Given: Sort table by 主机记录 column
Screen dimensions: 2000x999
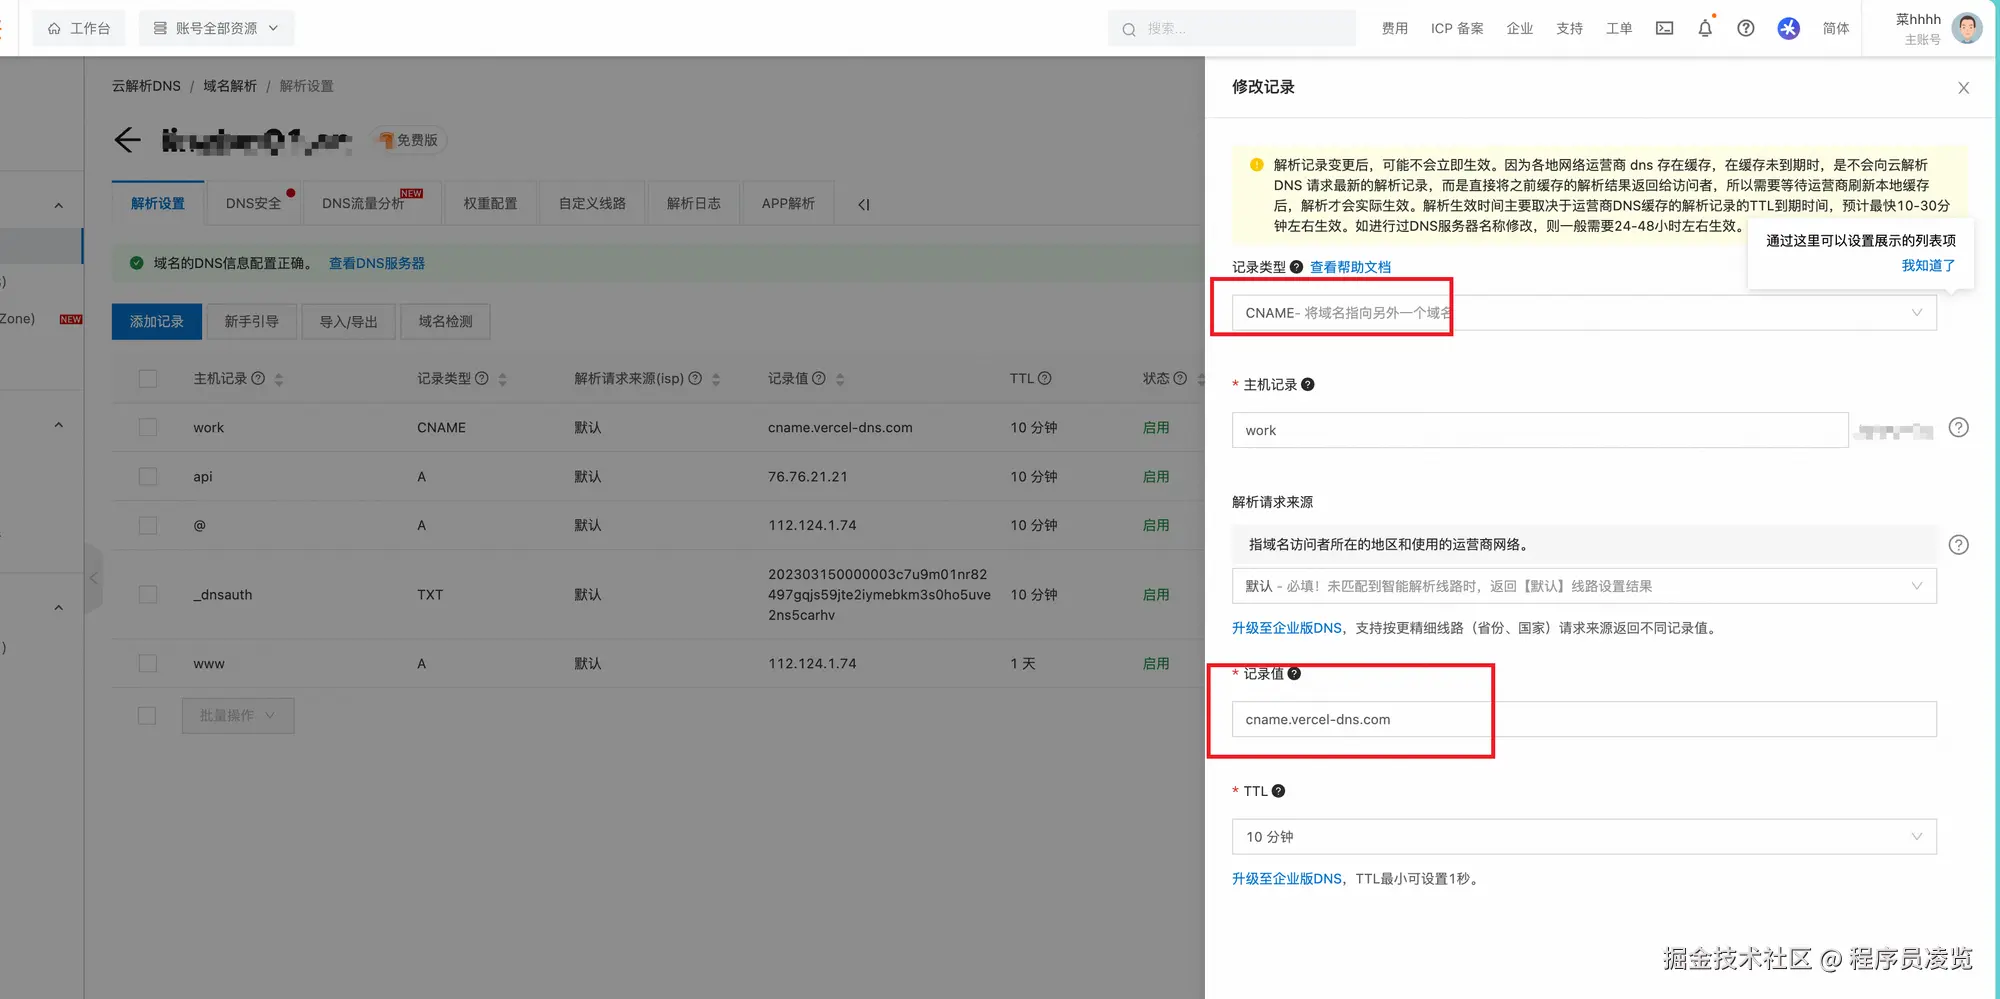Looking at the screenshot, I should pos(279,379).
